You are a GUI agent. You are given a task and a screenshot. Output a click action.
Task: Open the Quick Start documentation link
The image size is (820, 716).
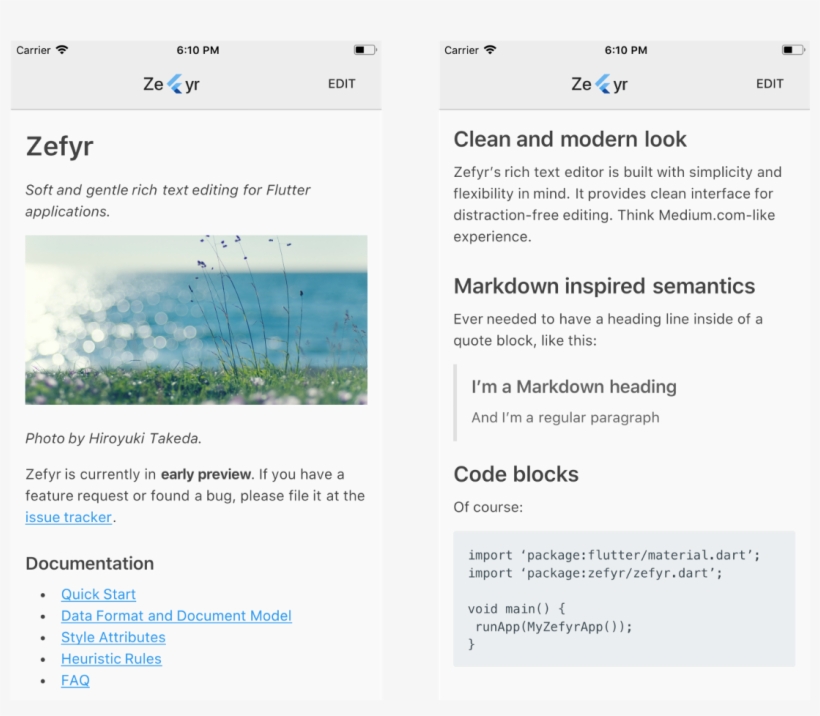click(x=98, y=594)
